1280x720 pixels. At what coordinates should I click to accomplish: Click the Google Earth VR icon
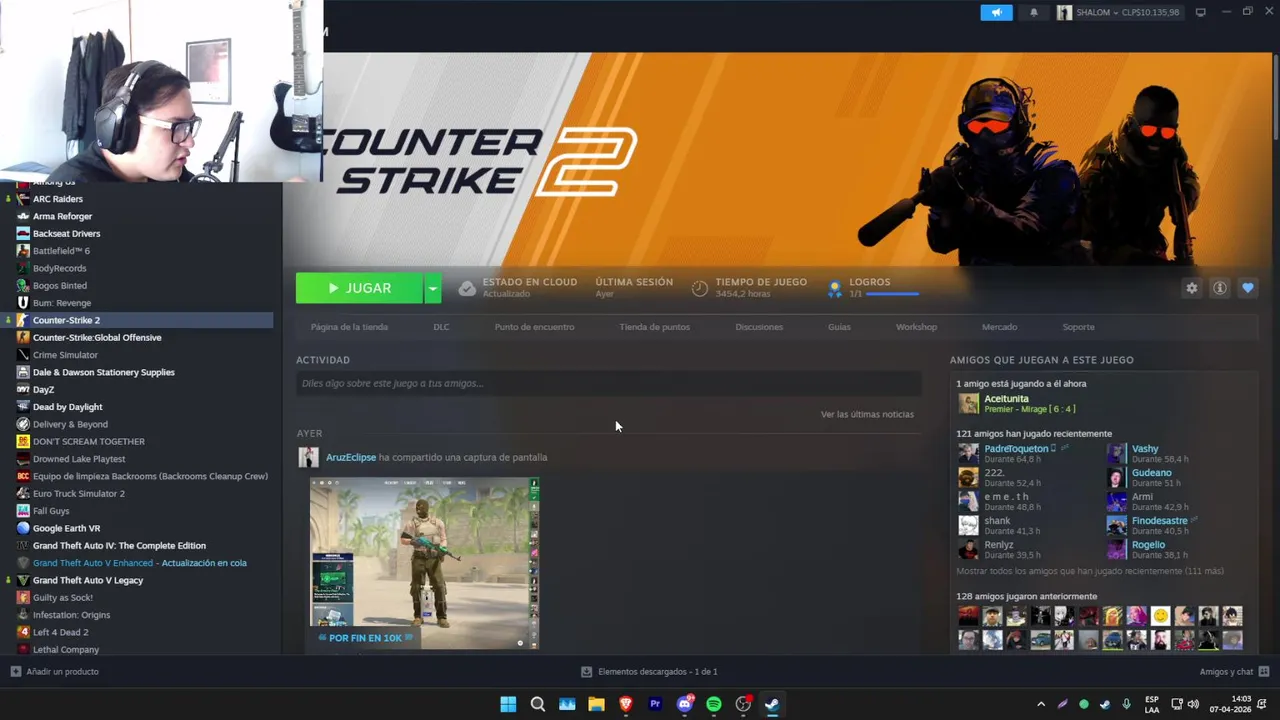tap(23, 528)
